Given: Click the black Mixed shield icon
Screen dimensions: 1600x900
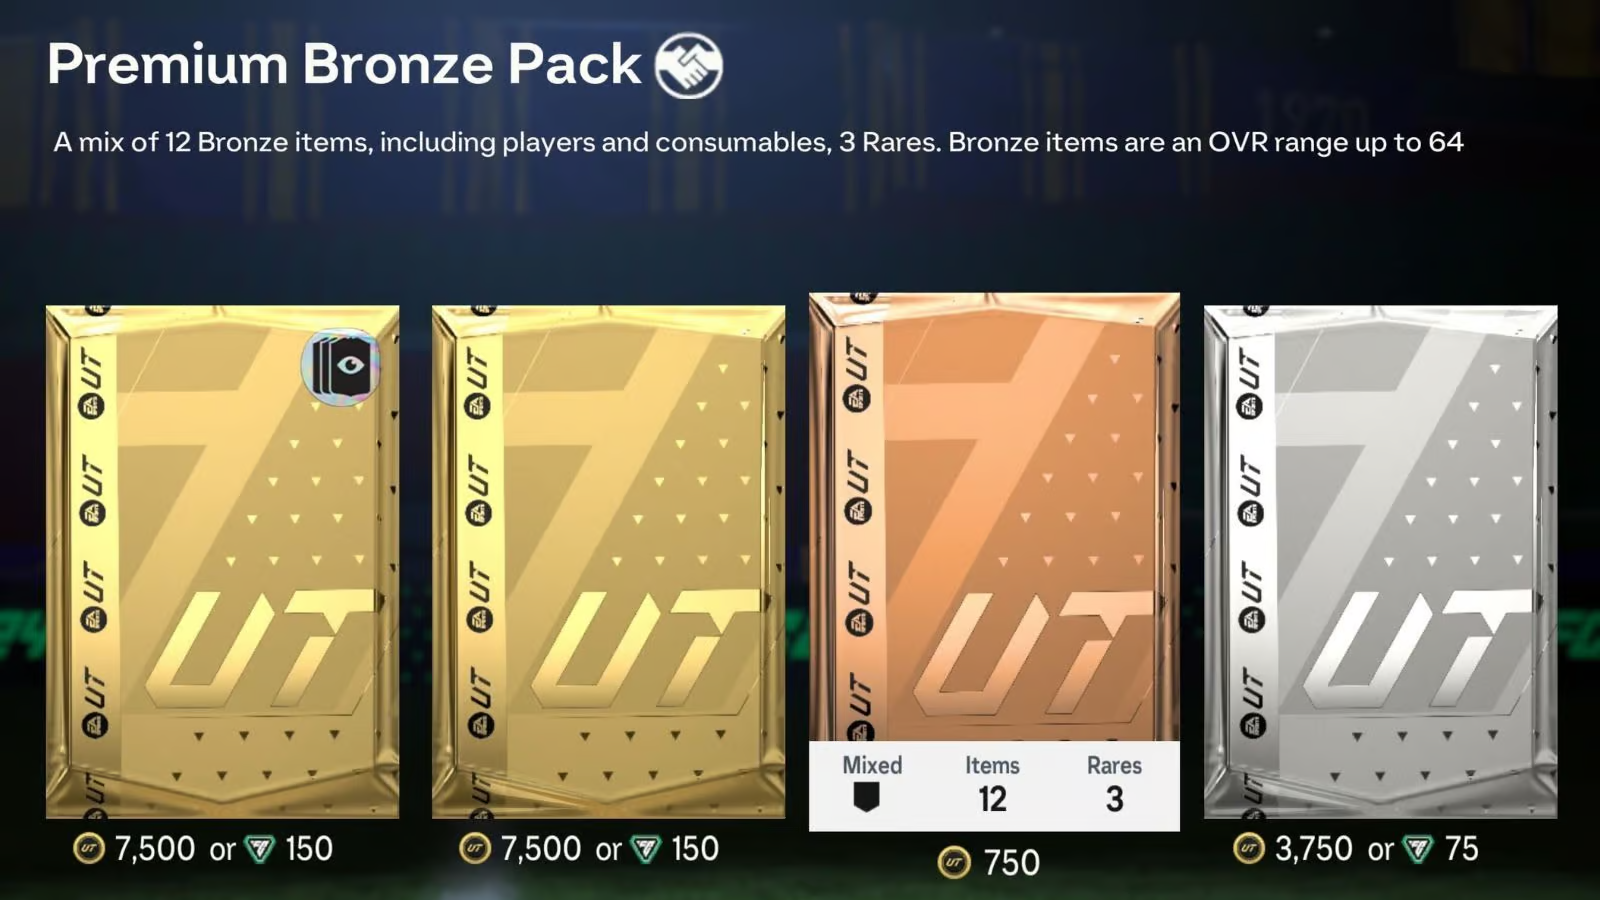Looking at the screenshot, I should 866,798.
